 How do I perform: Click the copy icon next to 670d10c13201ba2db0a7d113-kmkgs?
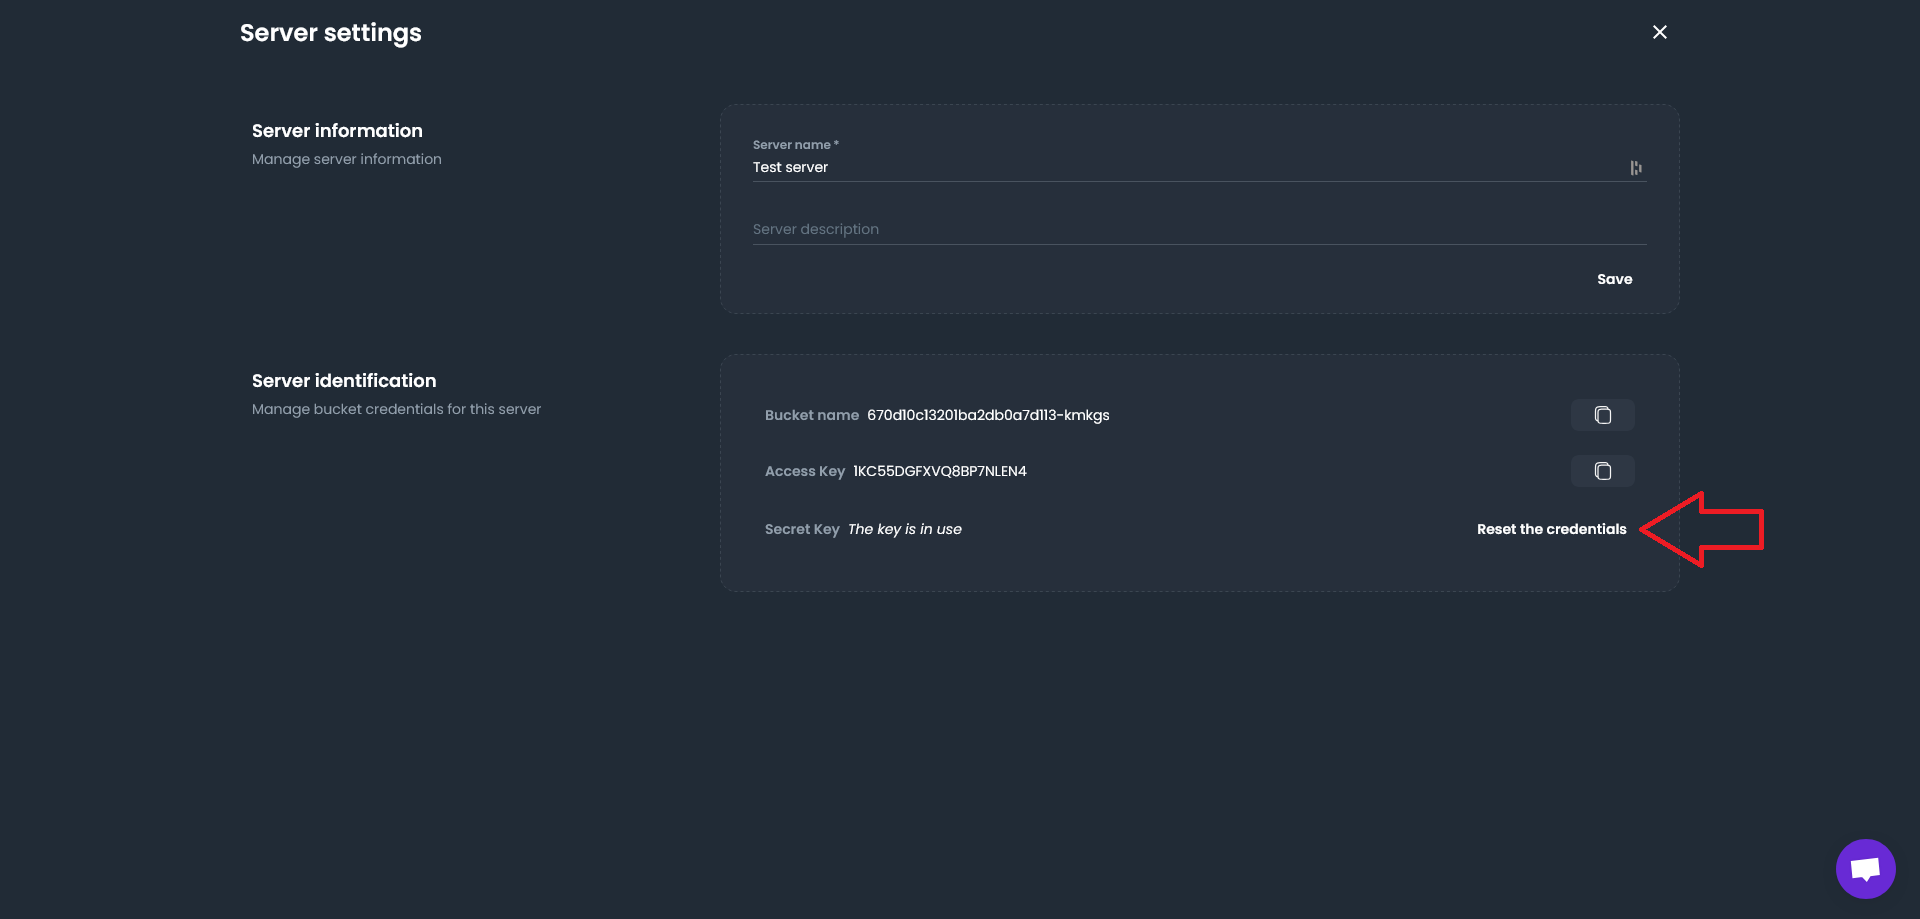[x=1603, y=415]
